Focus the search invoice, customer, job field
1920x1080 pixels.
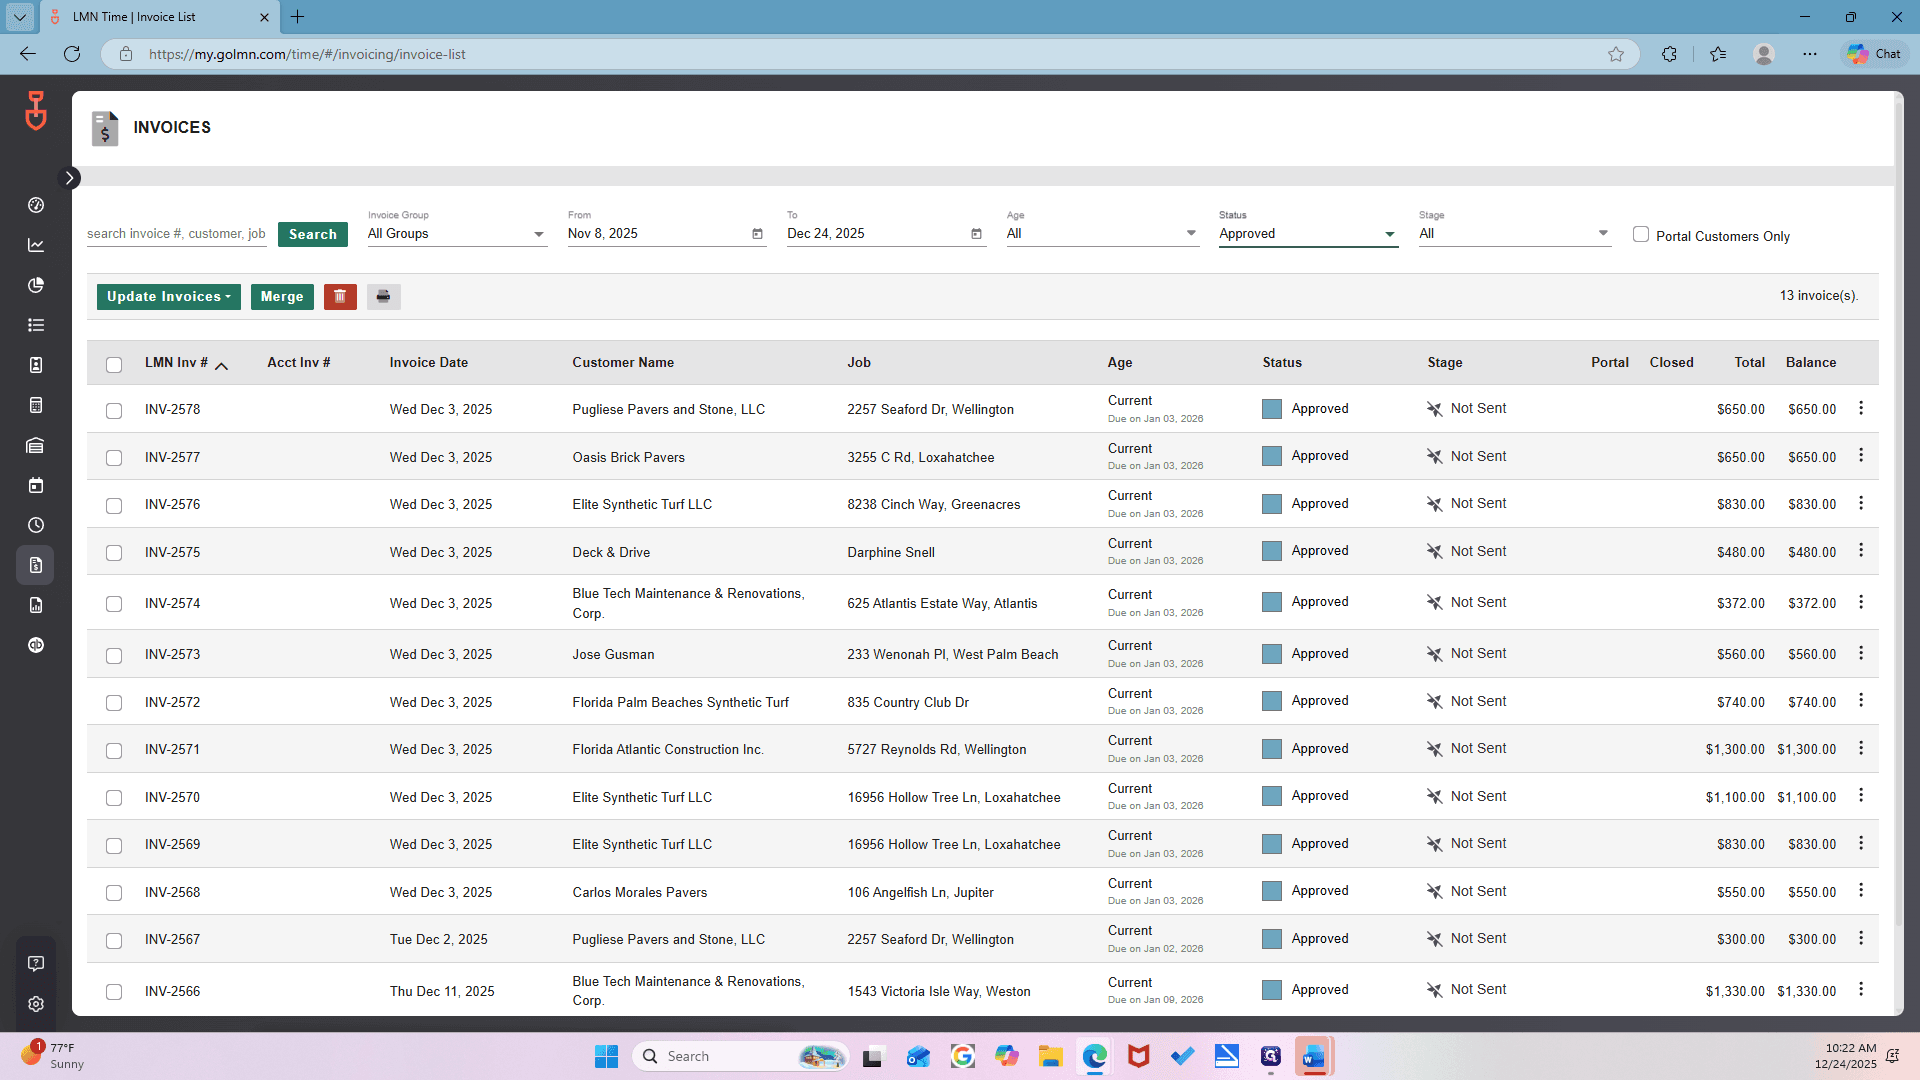pyautogui.click(x=176, y=234)
